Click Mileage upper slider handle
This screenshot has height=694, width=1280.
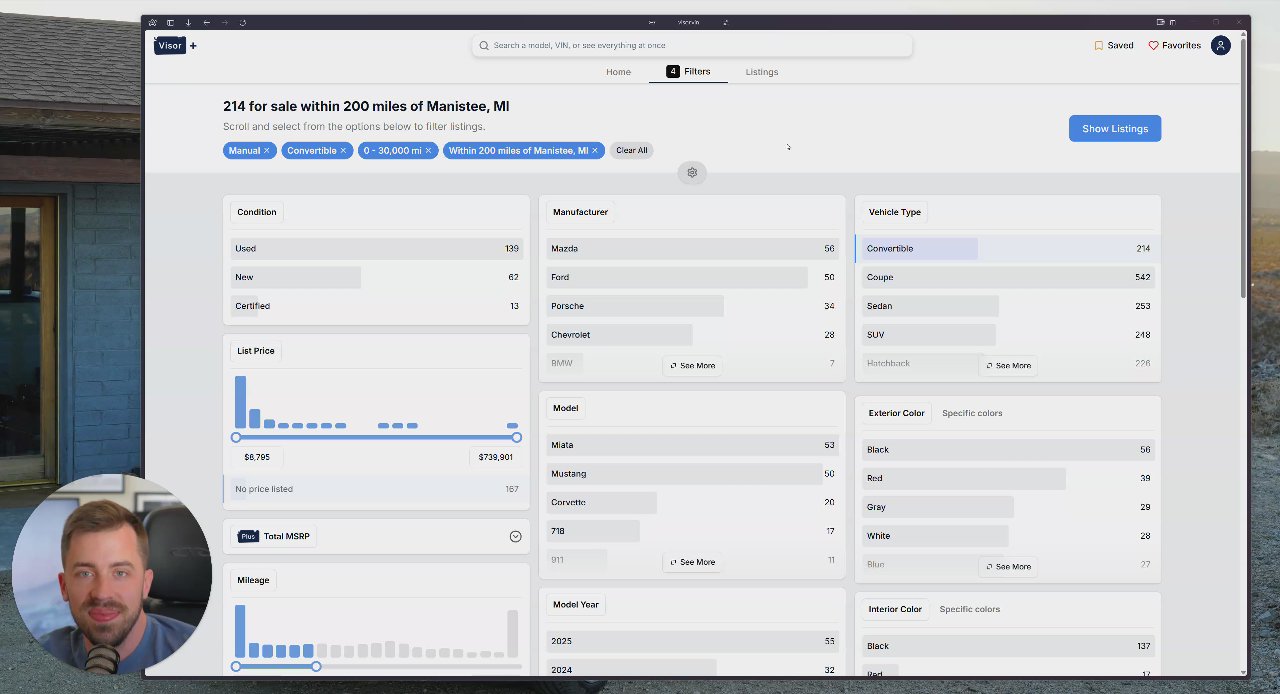coord(316,666)
